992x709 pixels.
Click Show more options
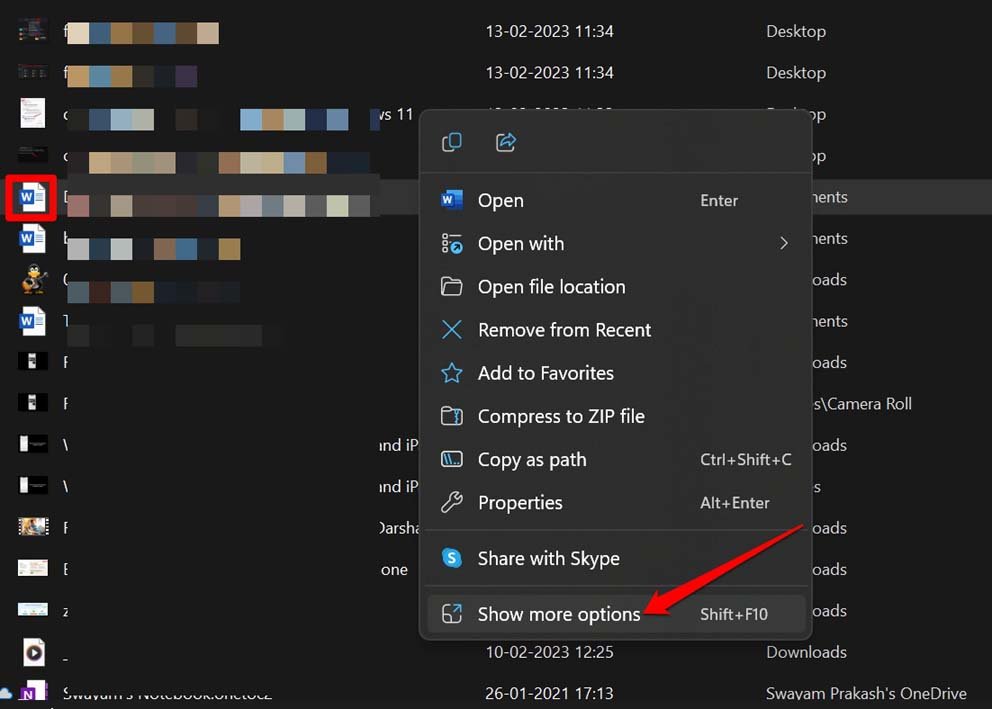(x=558, y=614)
